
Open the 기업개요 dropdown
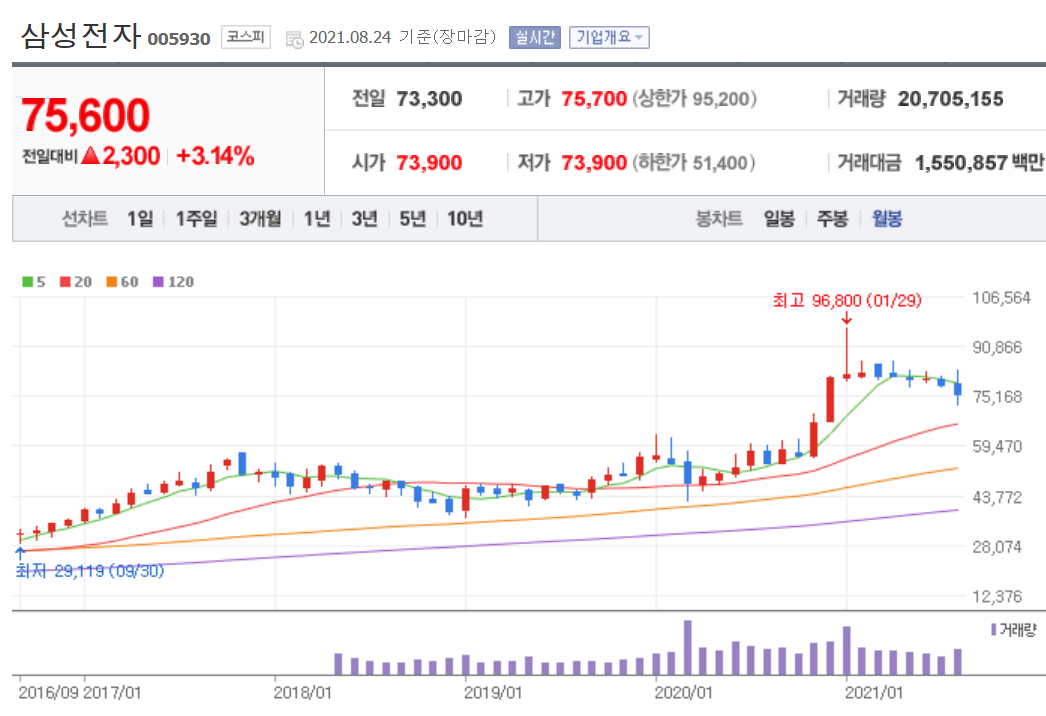[x=609, y=37]
